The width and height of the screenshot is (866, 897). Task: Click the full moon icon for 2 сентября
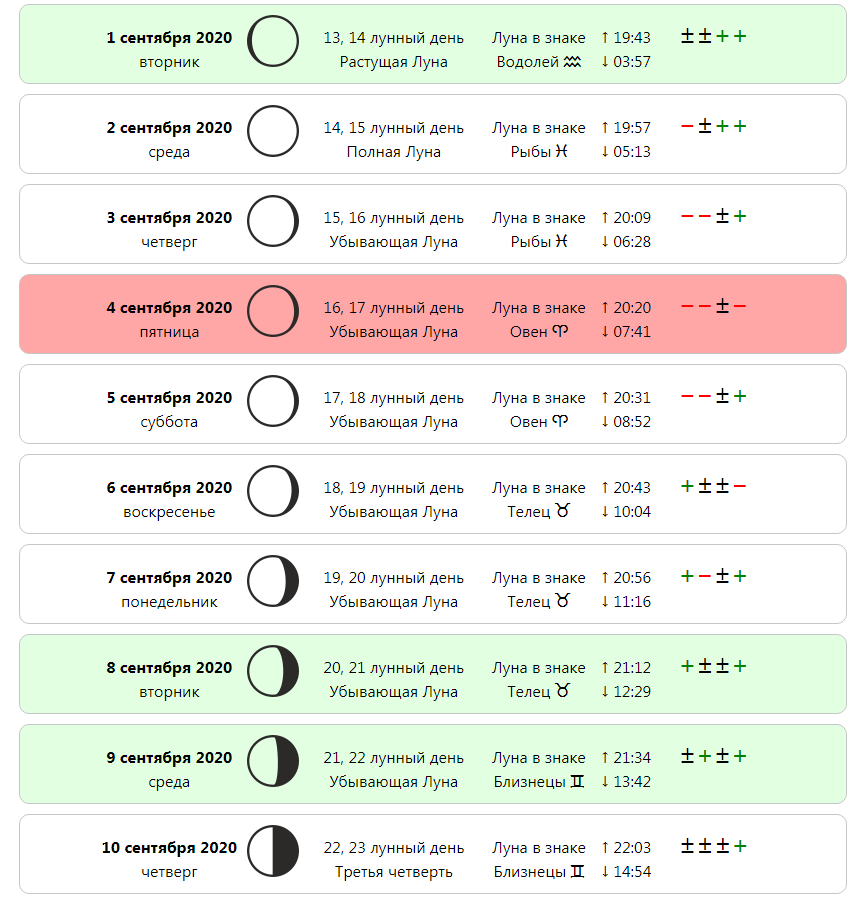[273, 131]
